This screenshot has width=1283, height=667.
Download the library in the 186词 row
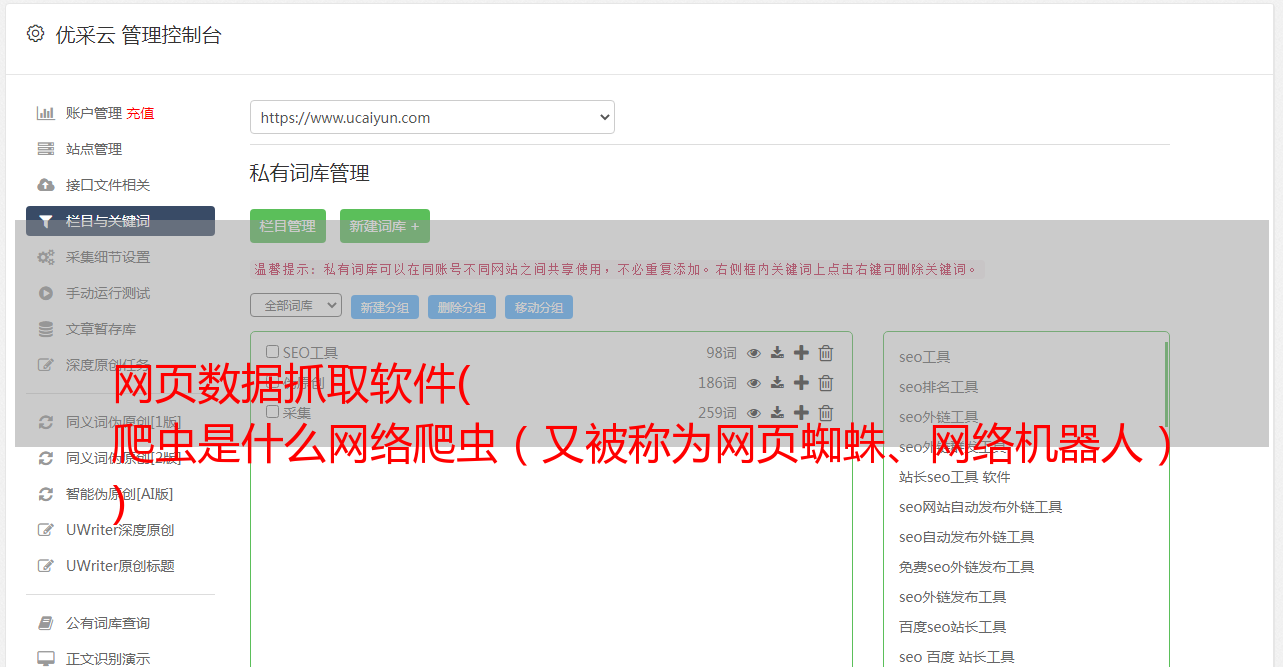777,383
